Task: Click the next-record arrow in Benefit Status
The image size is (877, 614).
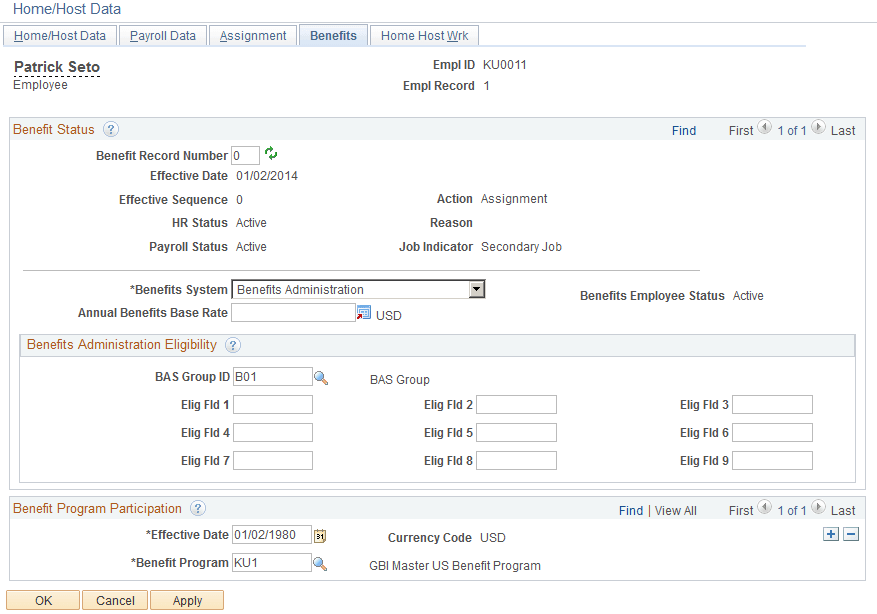Action: point(817,127)
